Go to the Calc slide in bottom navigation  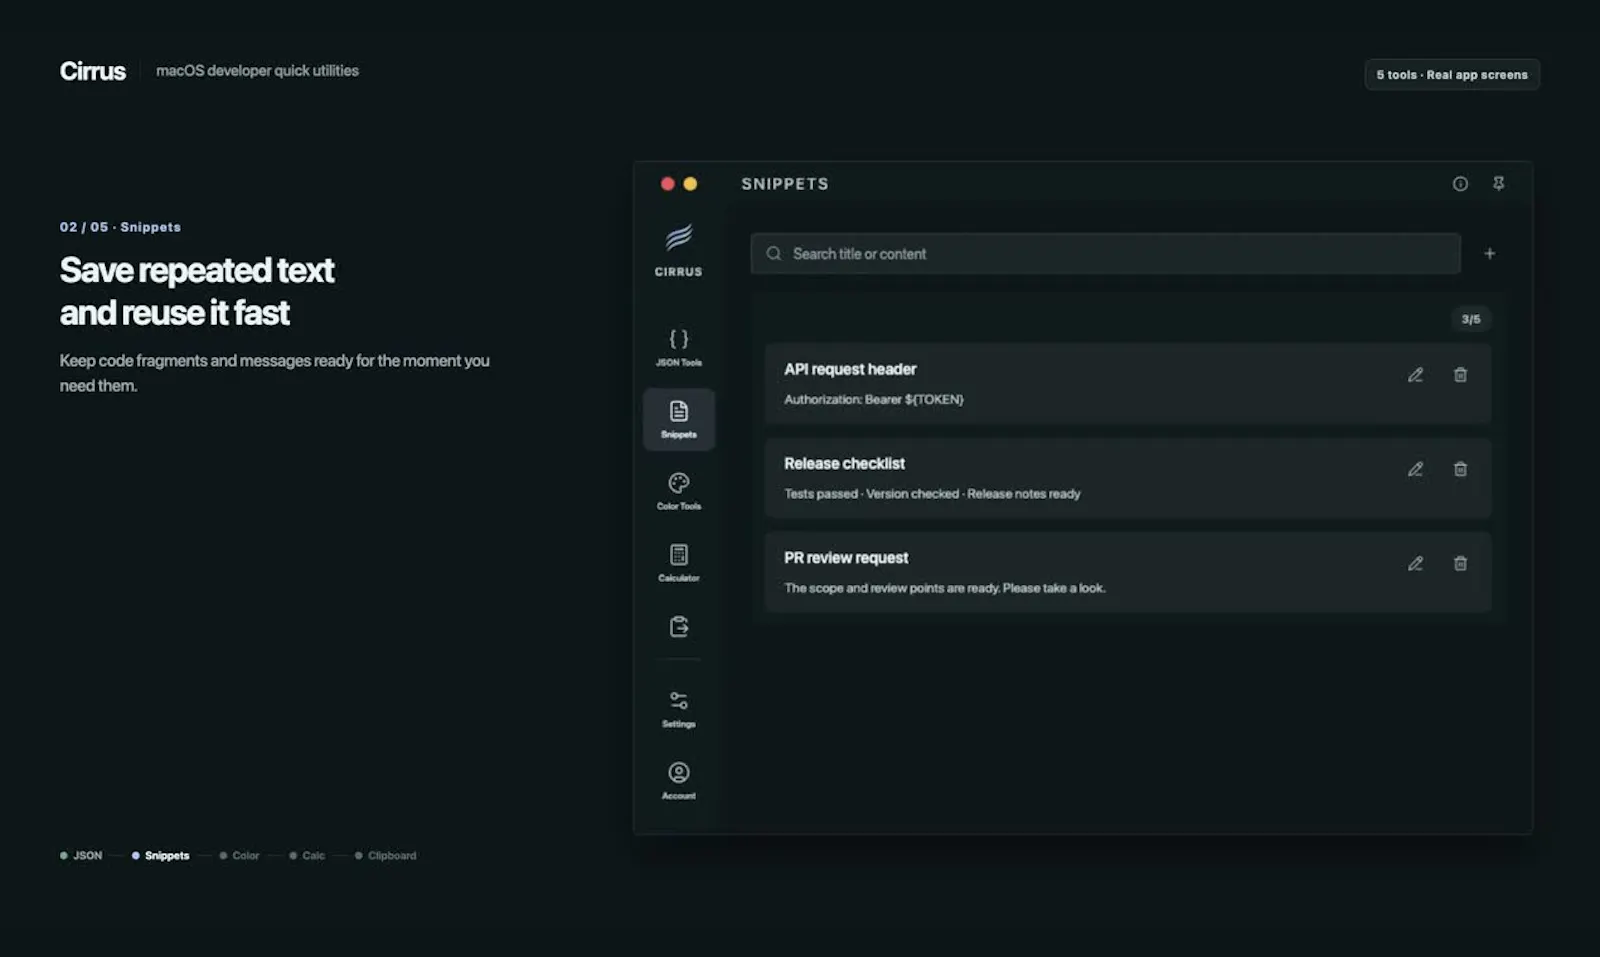point(307,856)
